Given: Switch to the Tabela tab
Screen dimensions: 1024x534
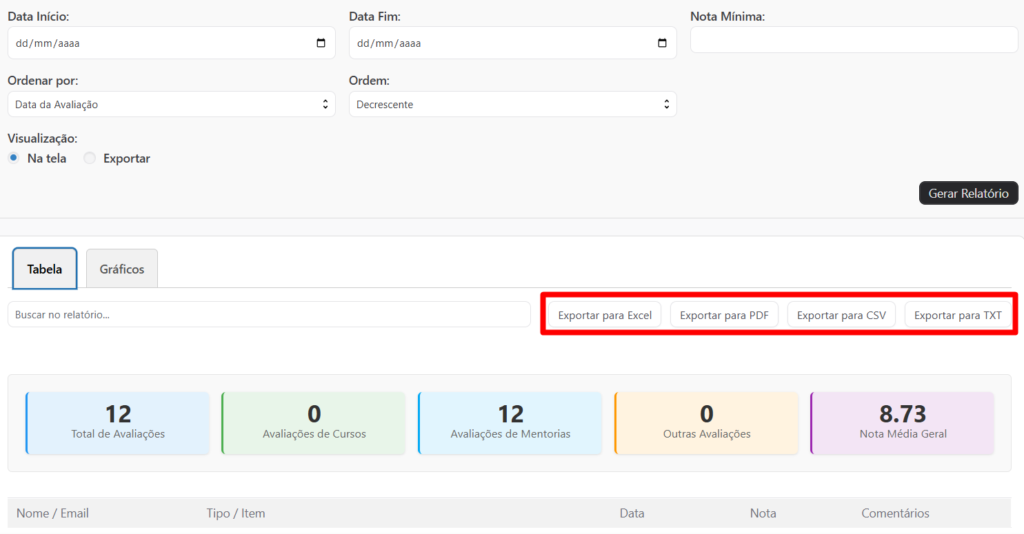Looking at the screenshot, I should tap(44, 269).
